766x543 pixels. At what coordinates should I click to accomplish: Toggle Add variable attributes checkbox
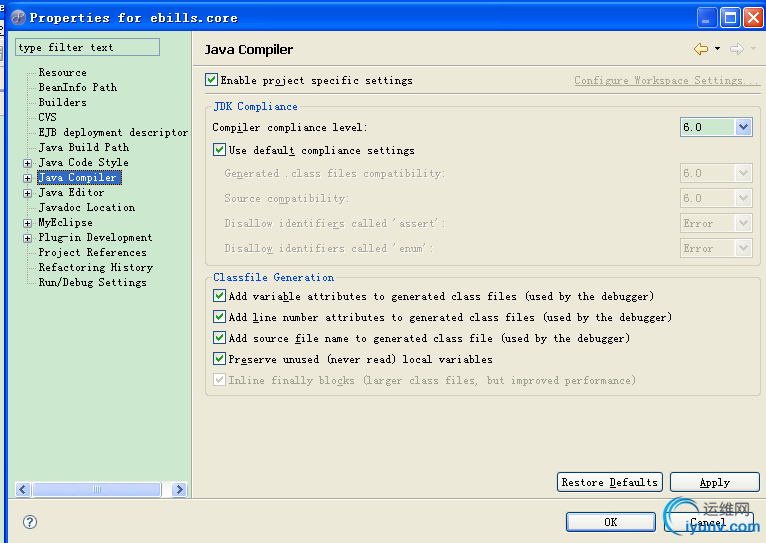click(x=219, y=295)
